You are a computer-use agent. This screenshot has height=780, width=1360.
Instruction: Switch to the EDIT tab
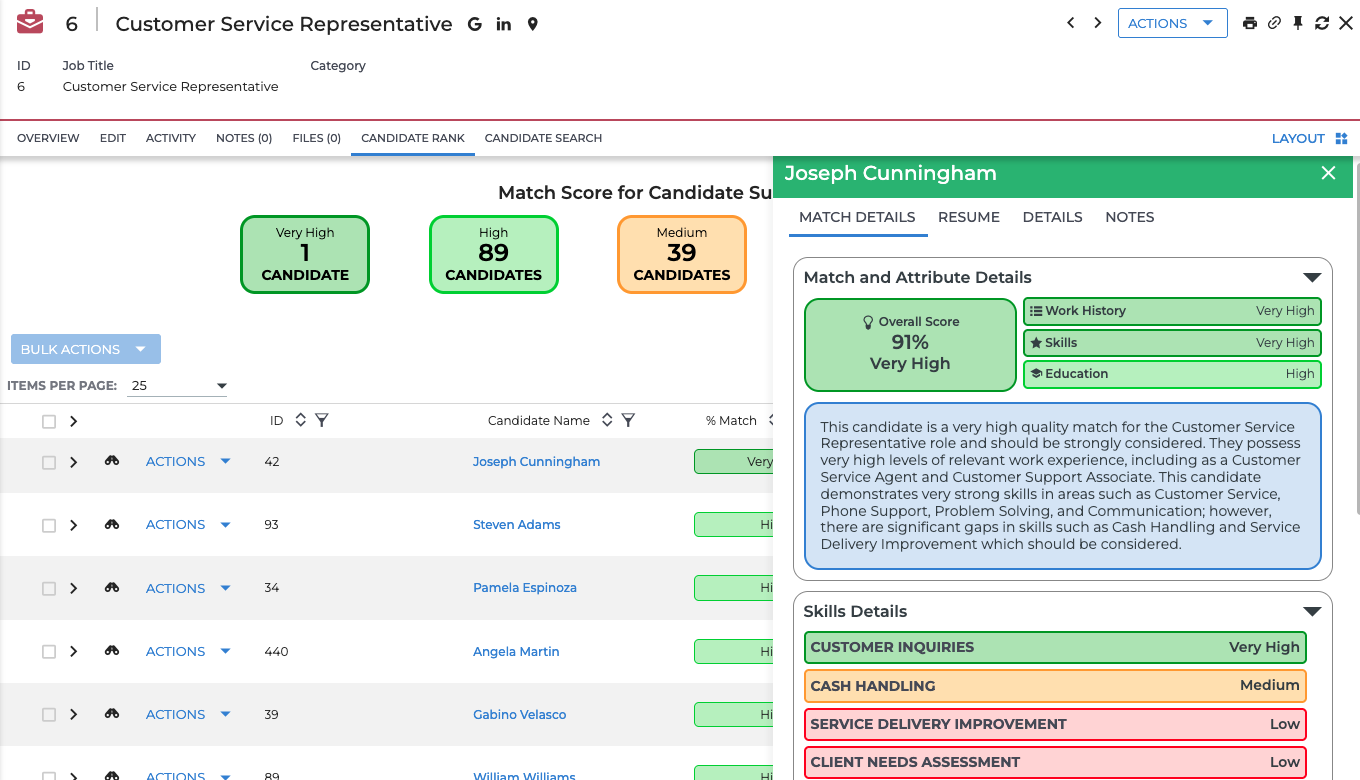[x=113, y=138]
